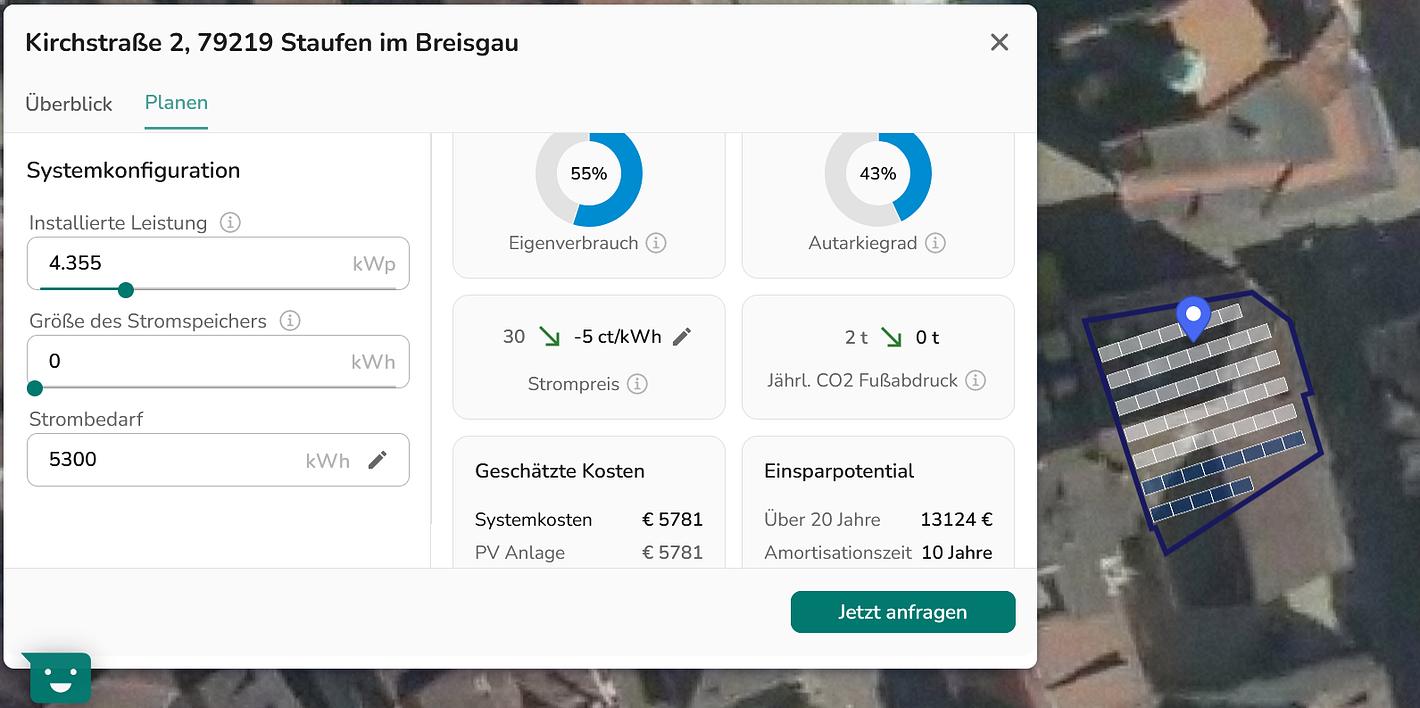Viewport: 1420px width, 708px height.
Task: Click the blue map location pin
Action: tap(1193, 317)
